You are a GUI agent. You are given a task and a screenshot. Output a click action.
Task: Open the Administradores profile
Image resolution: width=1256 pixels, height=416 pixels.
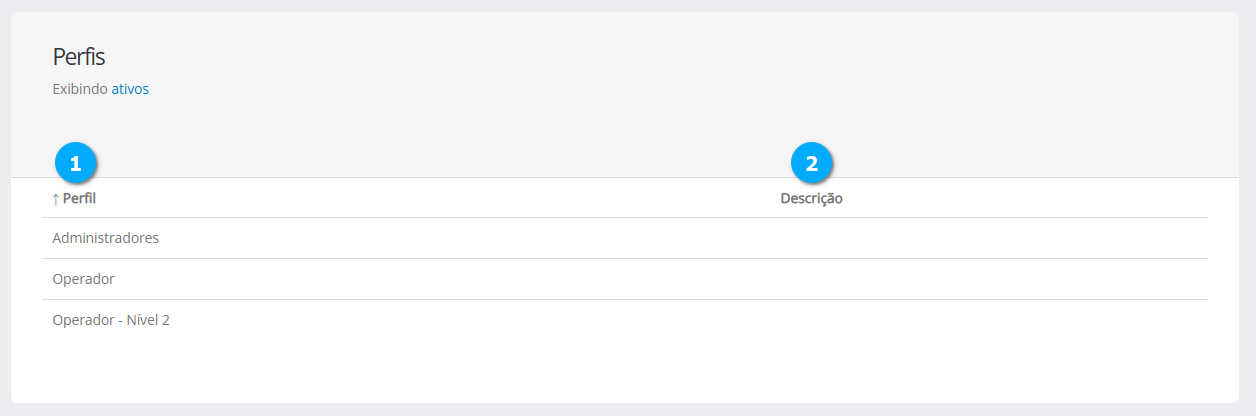106,238
